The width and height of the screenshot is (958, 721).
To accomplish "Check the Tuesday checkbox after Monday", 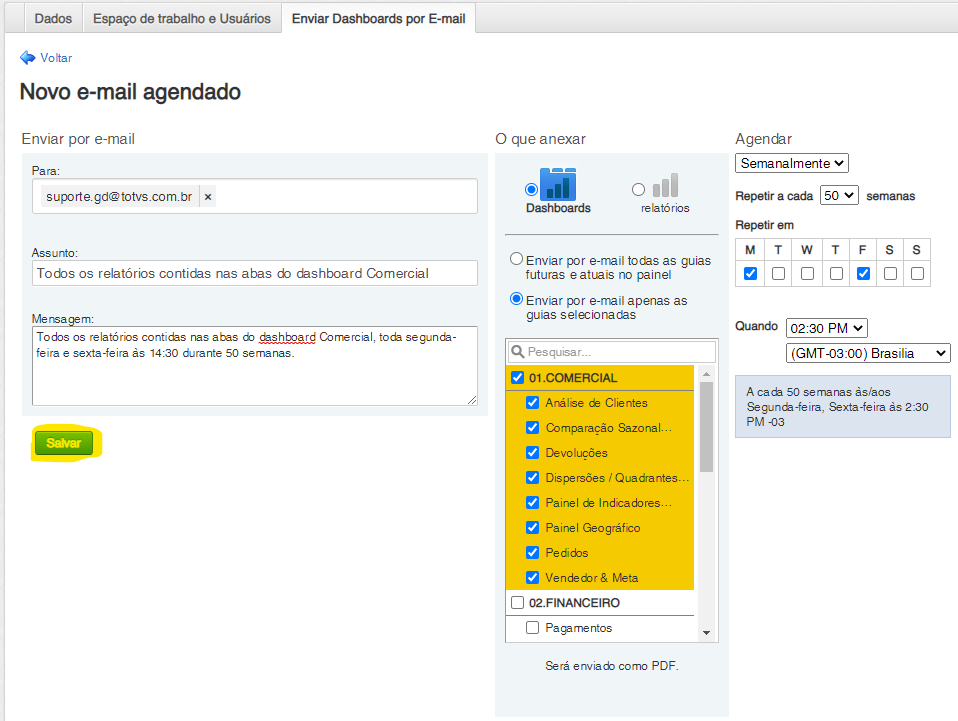I will (778, 273).
